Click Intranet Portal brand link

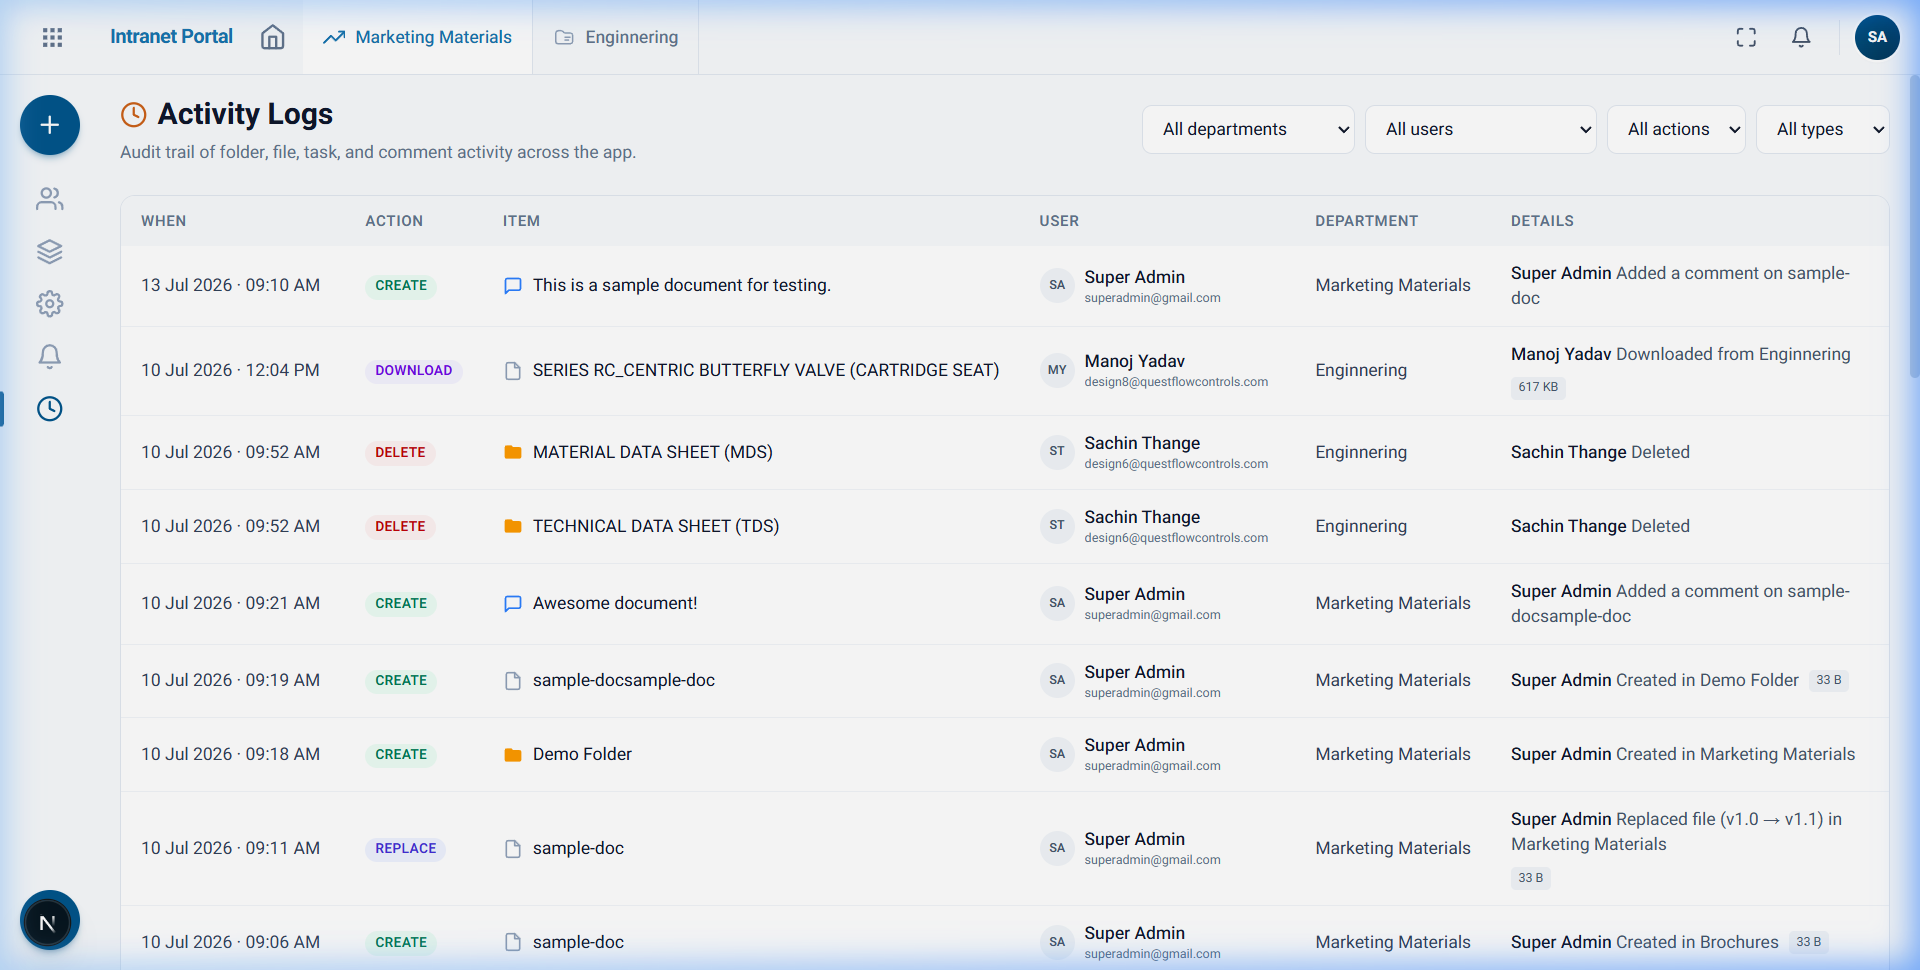click(171, 37)
